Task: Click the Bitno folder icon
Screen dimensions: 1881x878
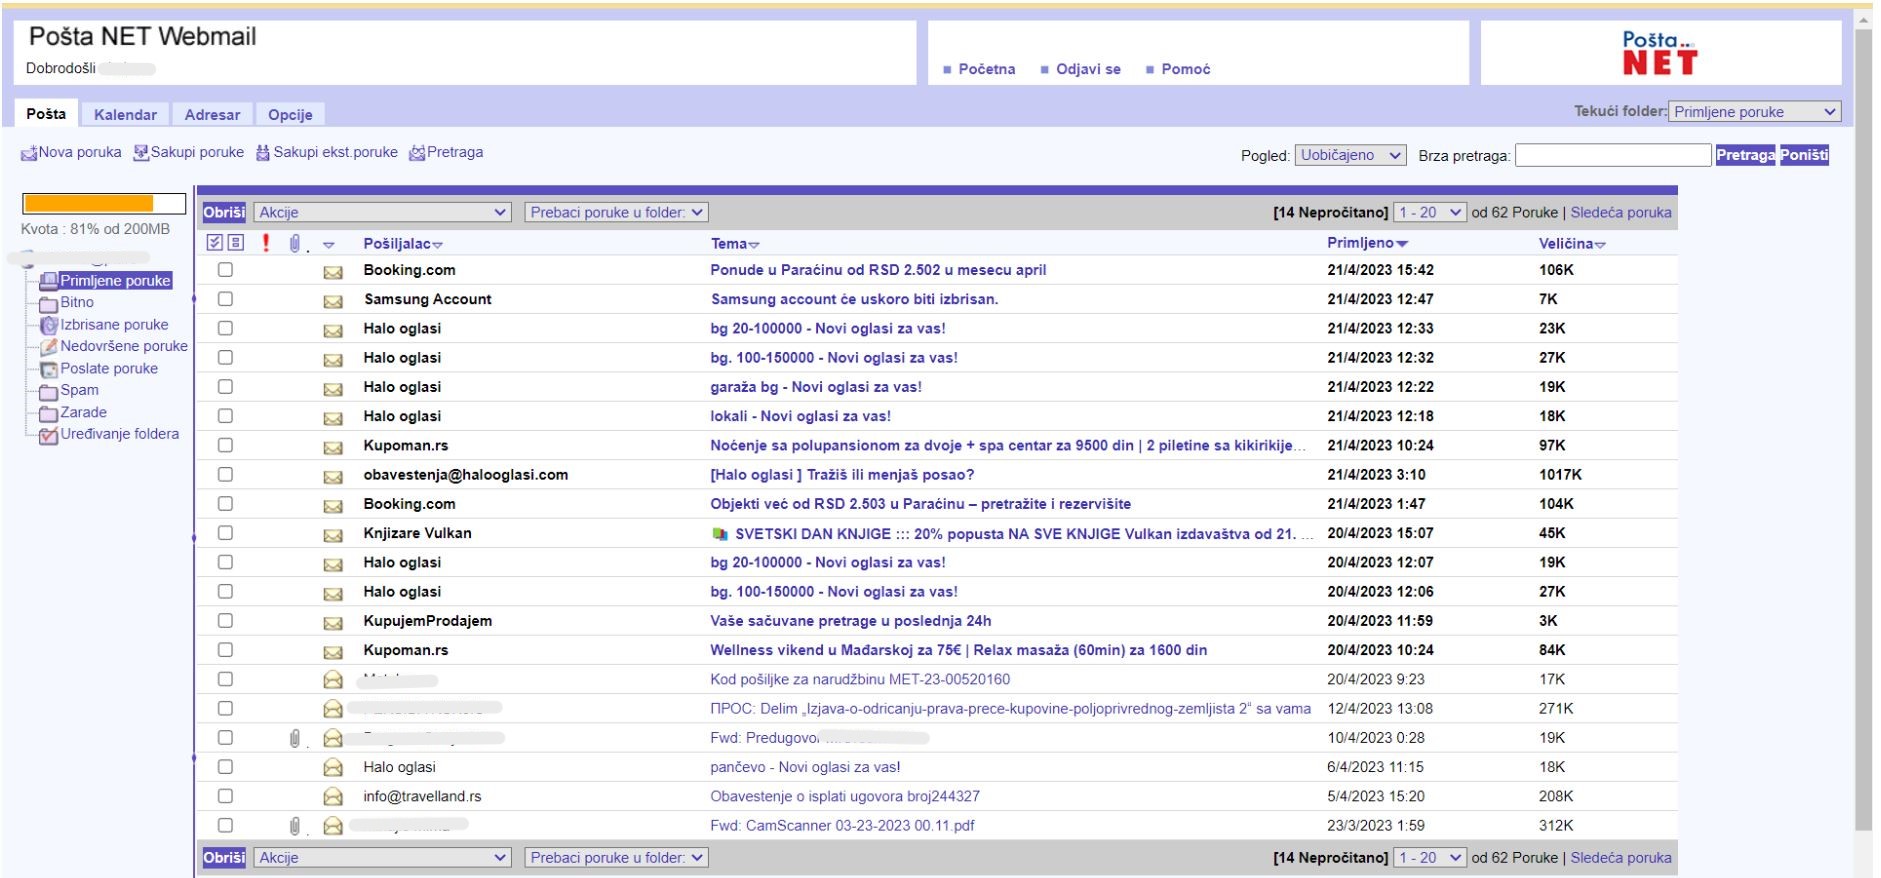Action: (48, 303)
